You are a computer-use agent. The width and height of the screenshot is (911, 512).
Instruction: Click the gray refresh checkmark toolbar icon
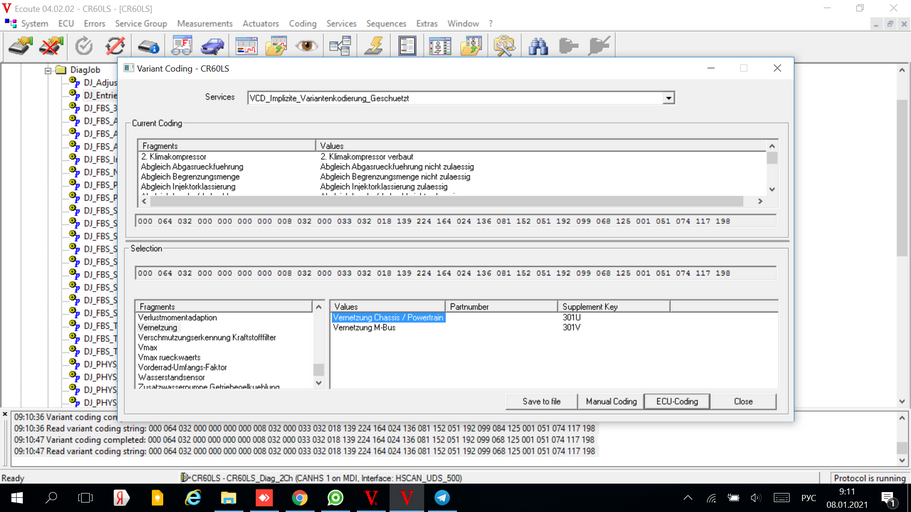(84, 46)
